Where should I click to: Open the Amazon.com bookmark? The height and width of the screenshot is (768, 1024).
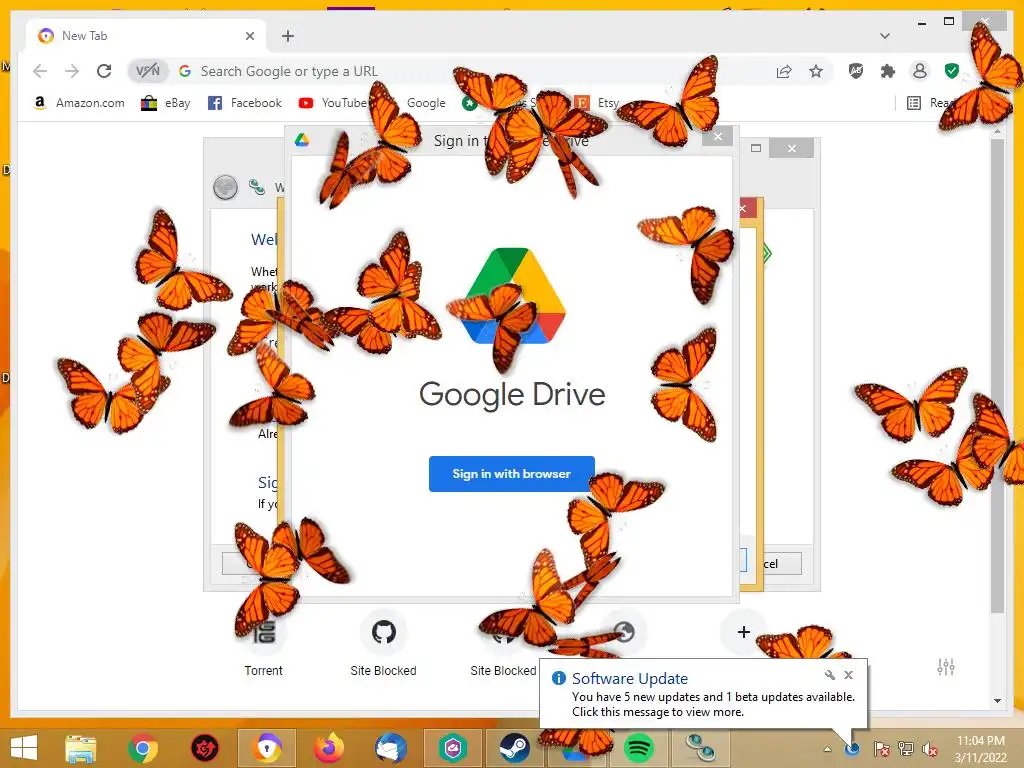(78, 103)
